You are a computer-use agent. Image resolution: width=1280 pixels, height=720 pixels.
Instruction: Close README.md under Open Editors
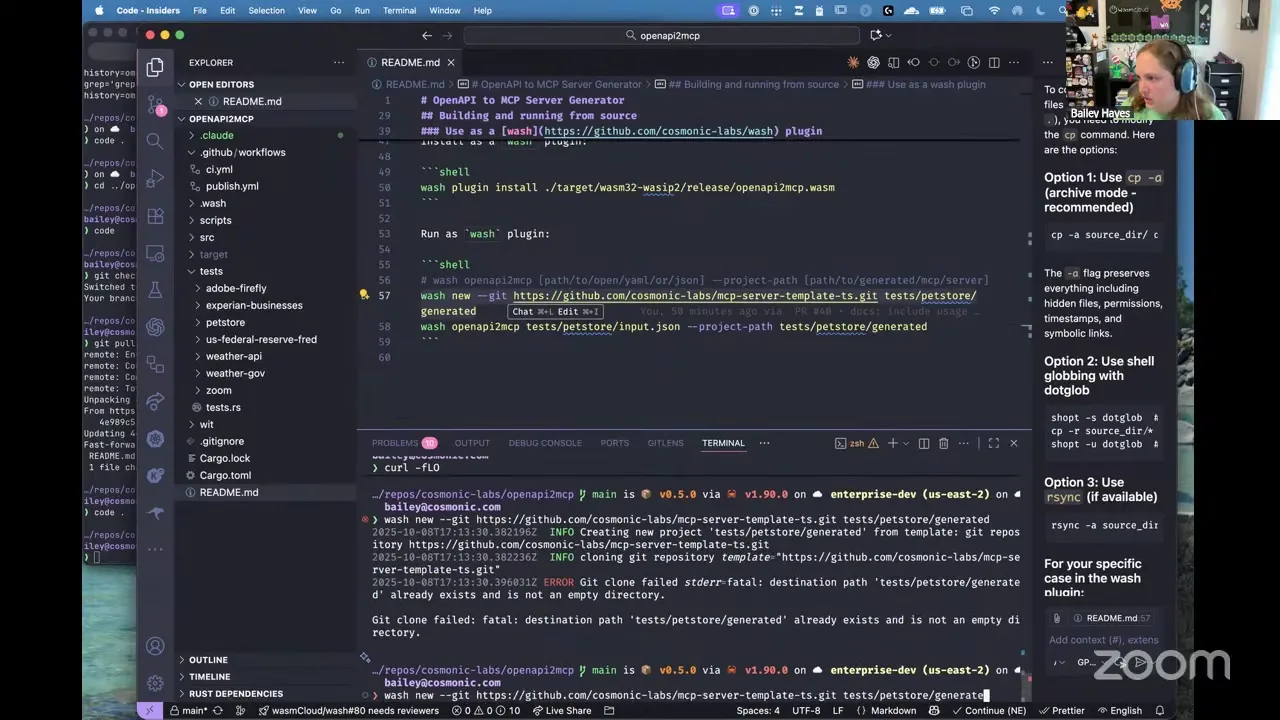(198, 101)
